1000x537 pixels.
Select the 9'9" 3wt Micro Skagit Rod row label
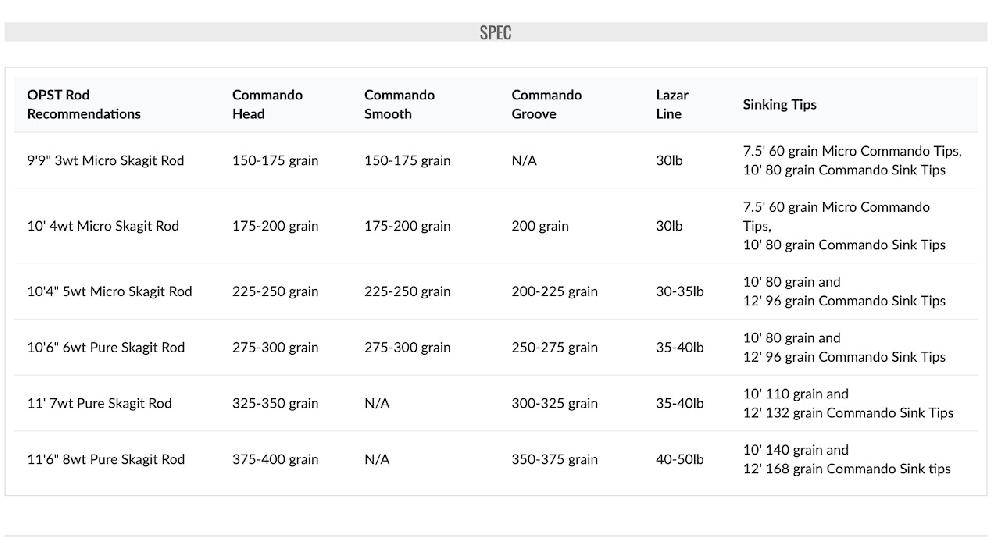pyautogui.click(x=105, y=161)
